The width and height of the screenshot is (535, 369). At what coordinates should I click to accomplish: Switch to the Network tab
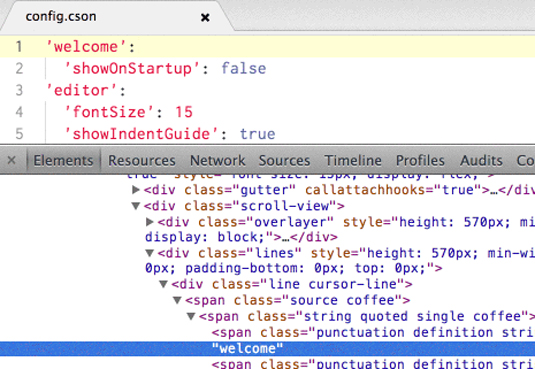217,160
